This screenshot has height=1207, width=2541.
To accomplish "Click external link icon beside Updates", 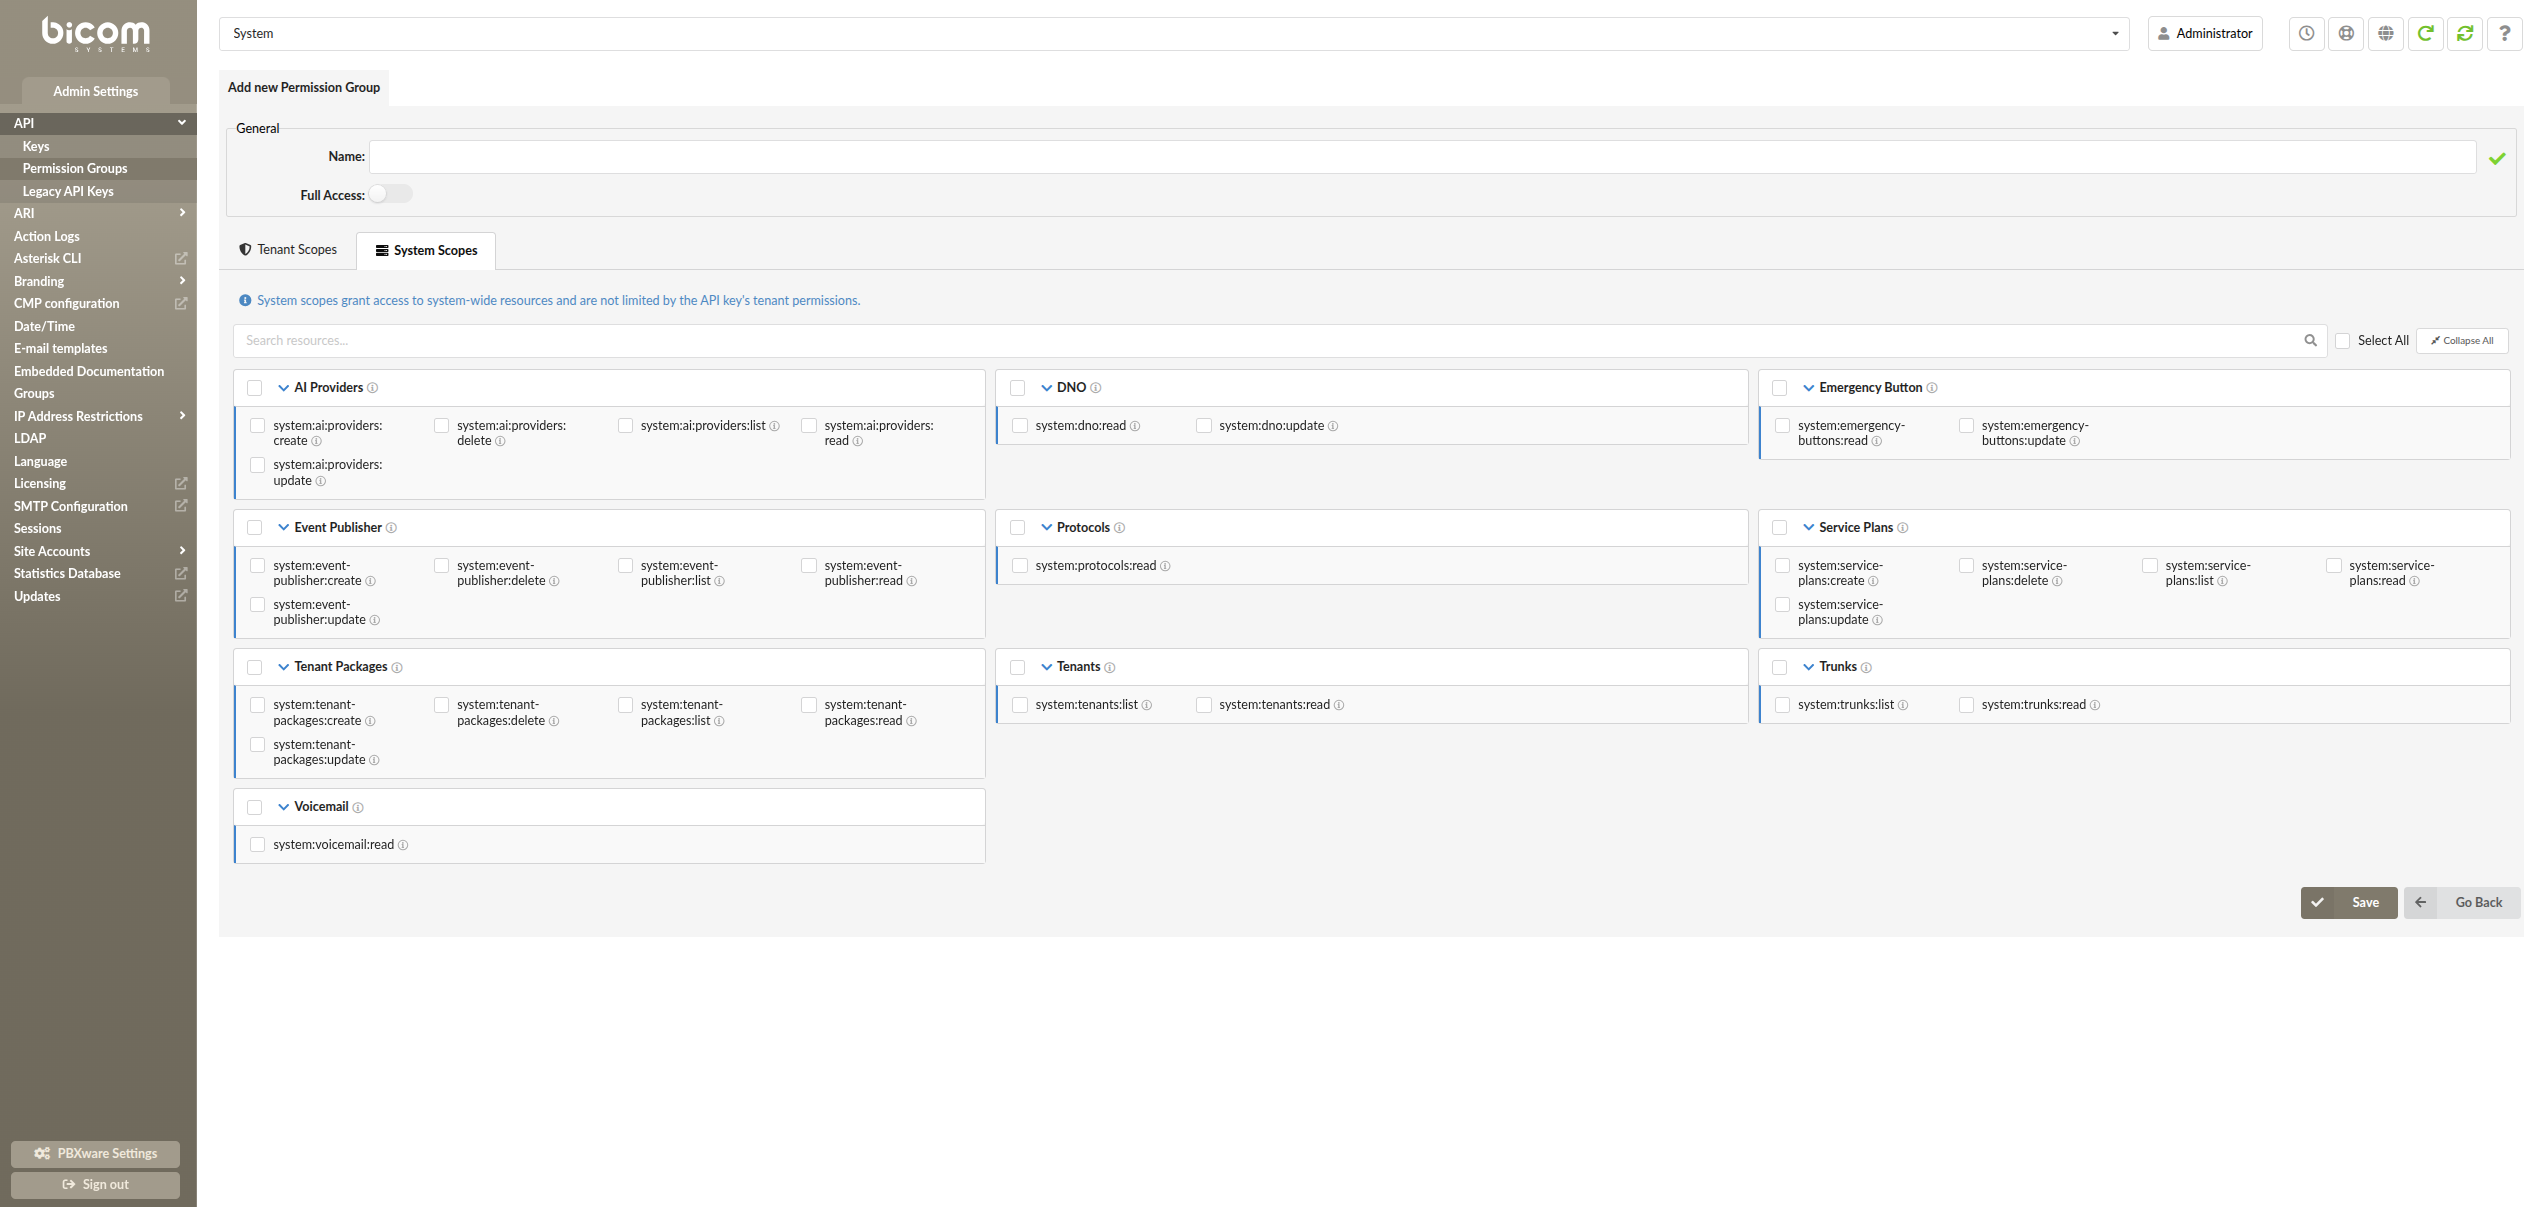I will 181,596.
